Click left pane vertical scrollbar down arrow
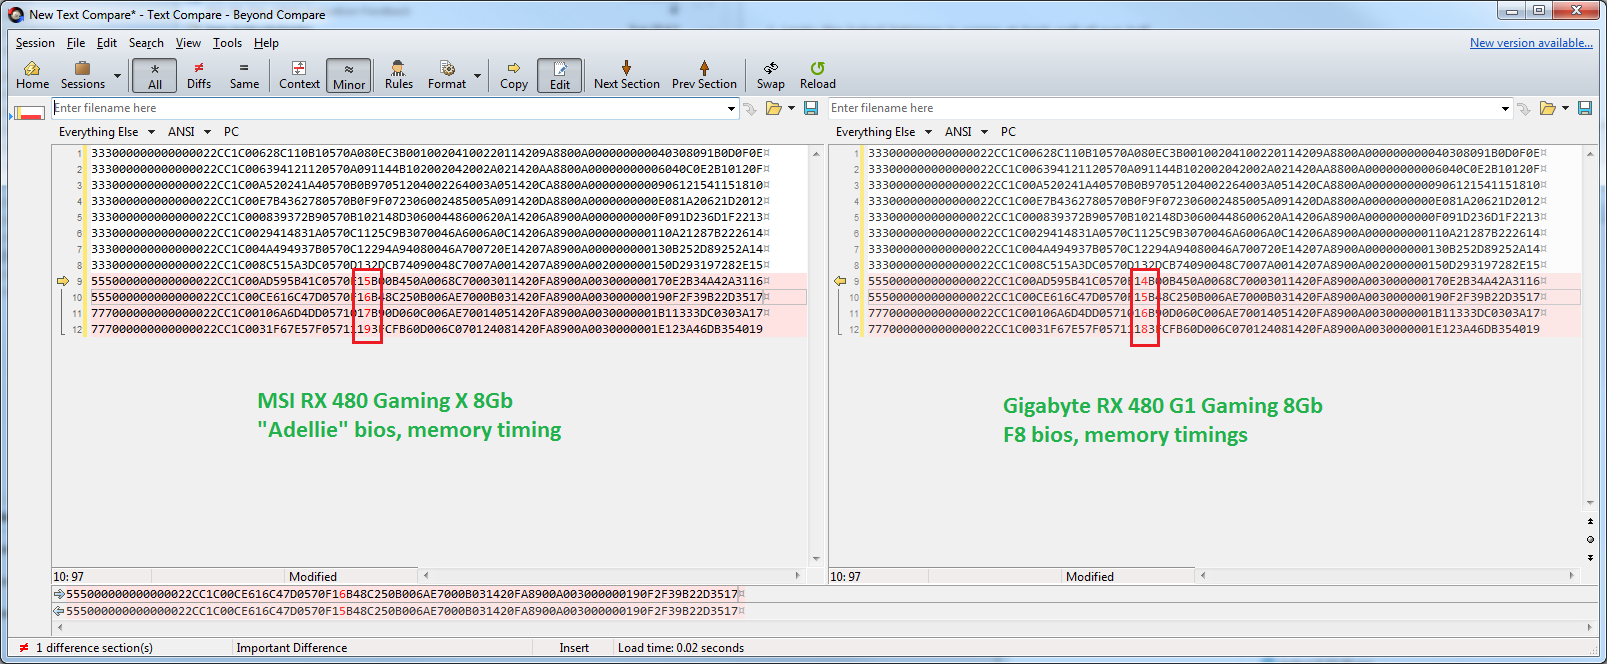1607x664 pixels. click(816, 559)
